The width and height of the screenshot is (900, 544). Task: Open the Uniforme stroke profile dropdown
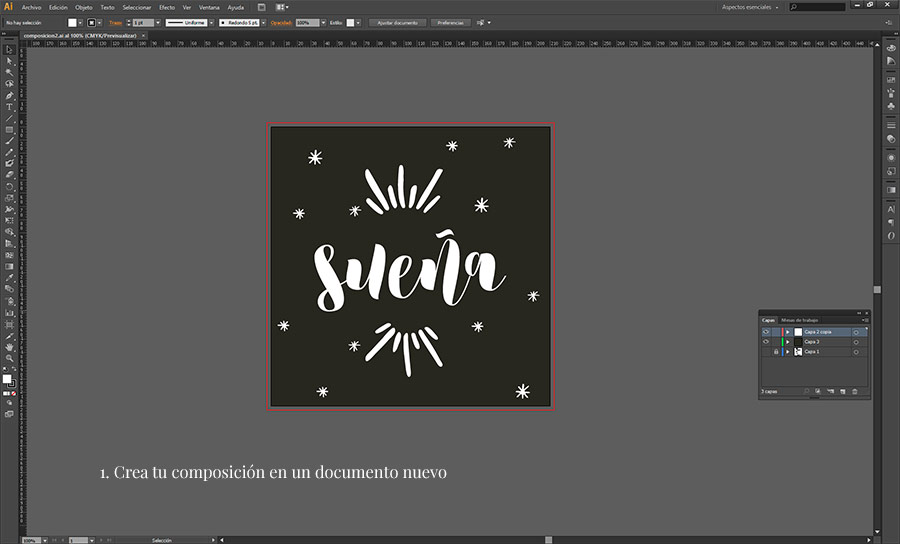pyautogui.click(x=211, y=23)
